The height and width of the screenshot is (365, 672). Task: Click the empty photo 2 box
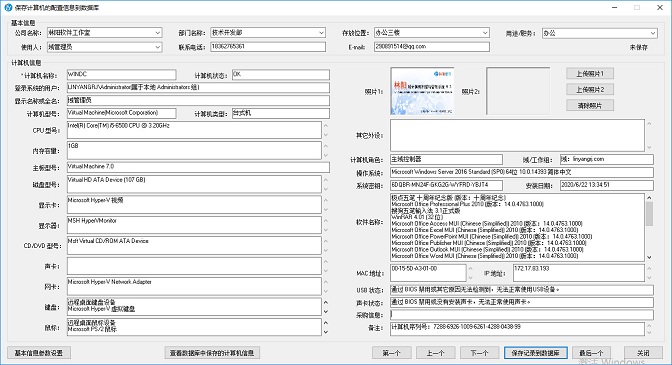518,91
